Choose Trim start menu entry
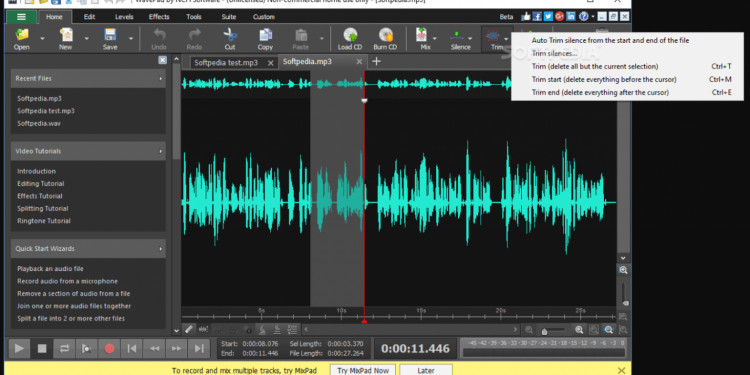The height and width of the screenshot is (375, 750). point(627,79)
